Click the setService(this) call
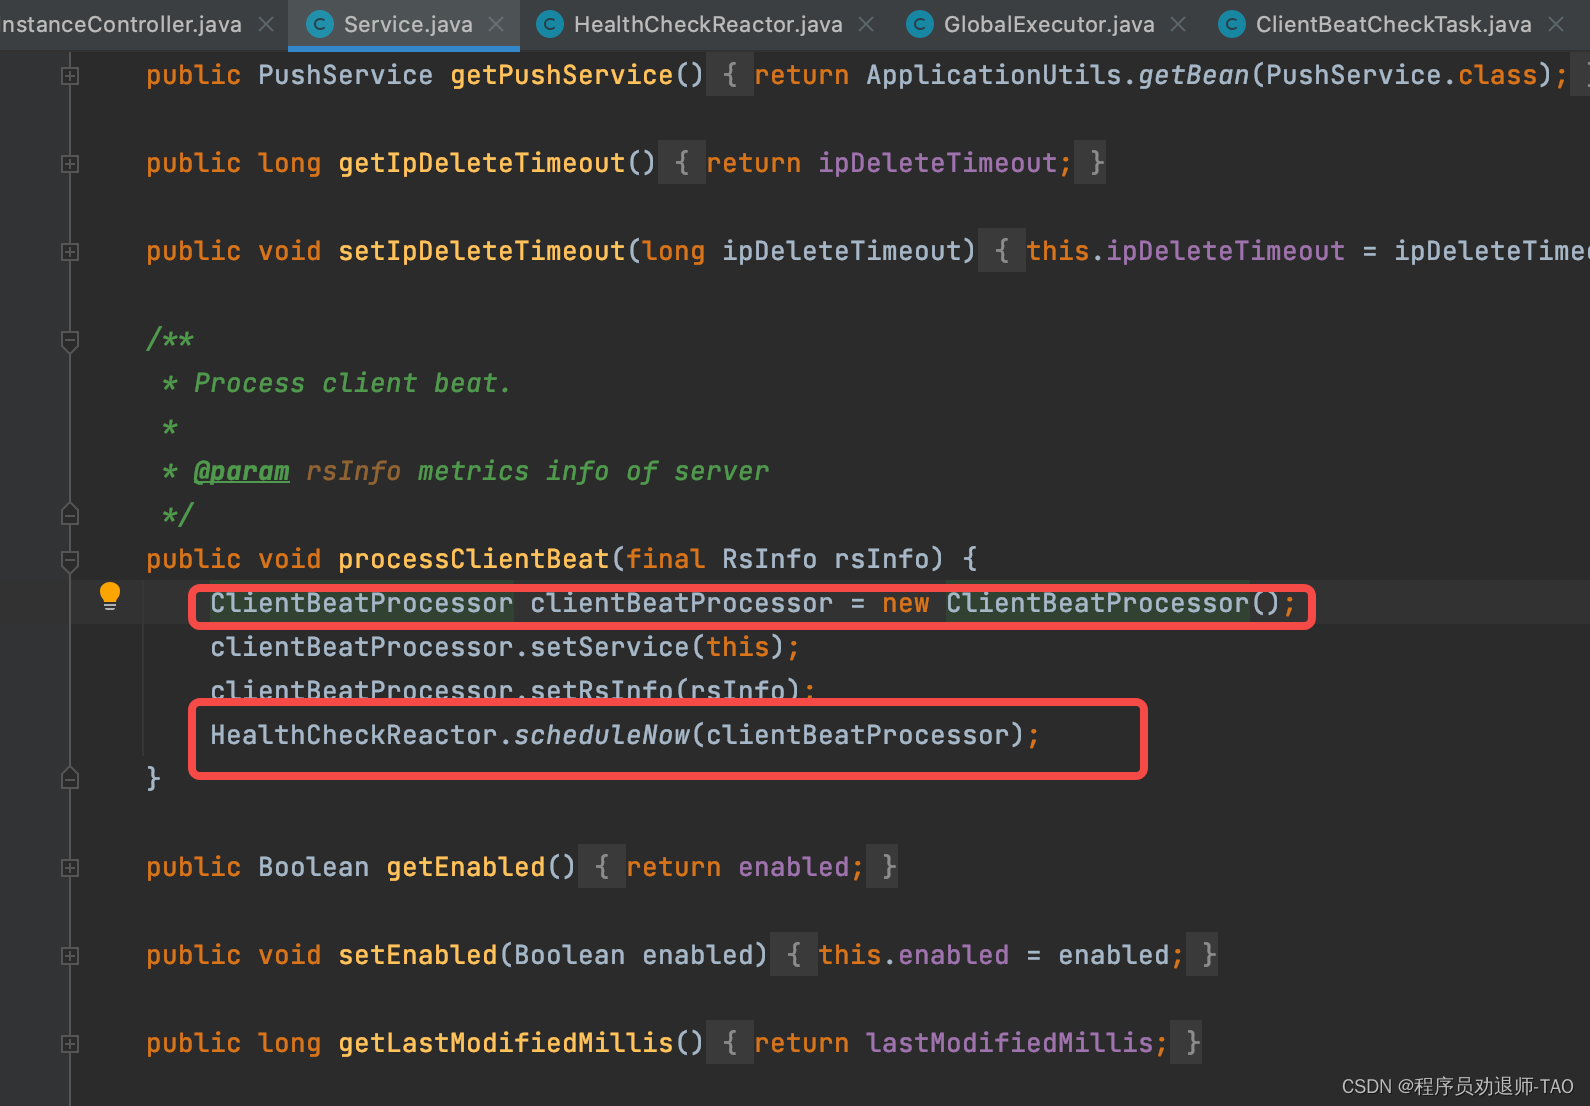The image size is (1590, 1106). tap(656, 647)
